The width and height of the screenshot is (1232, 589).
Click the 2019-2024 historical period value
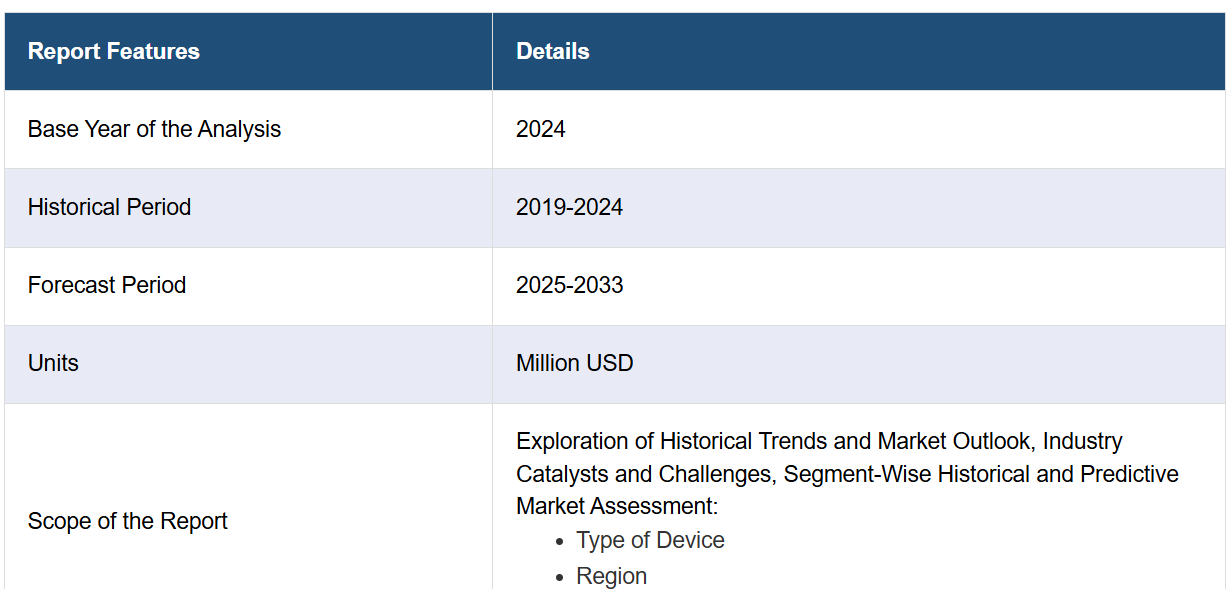(x=569, y=207)
